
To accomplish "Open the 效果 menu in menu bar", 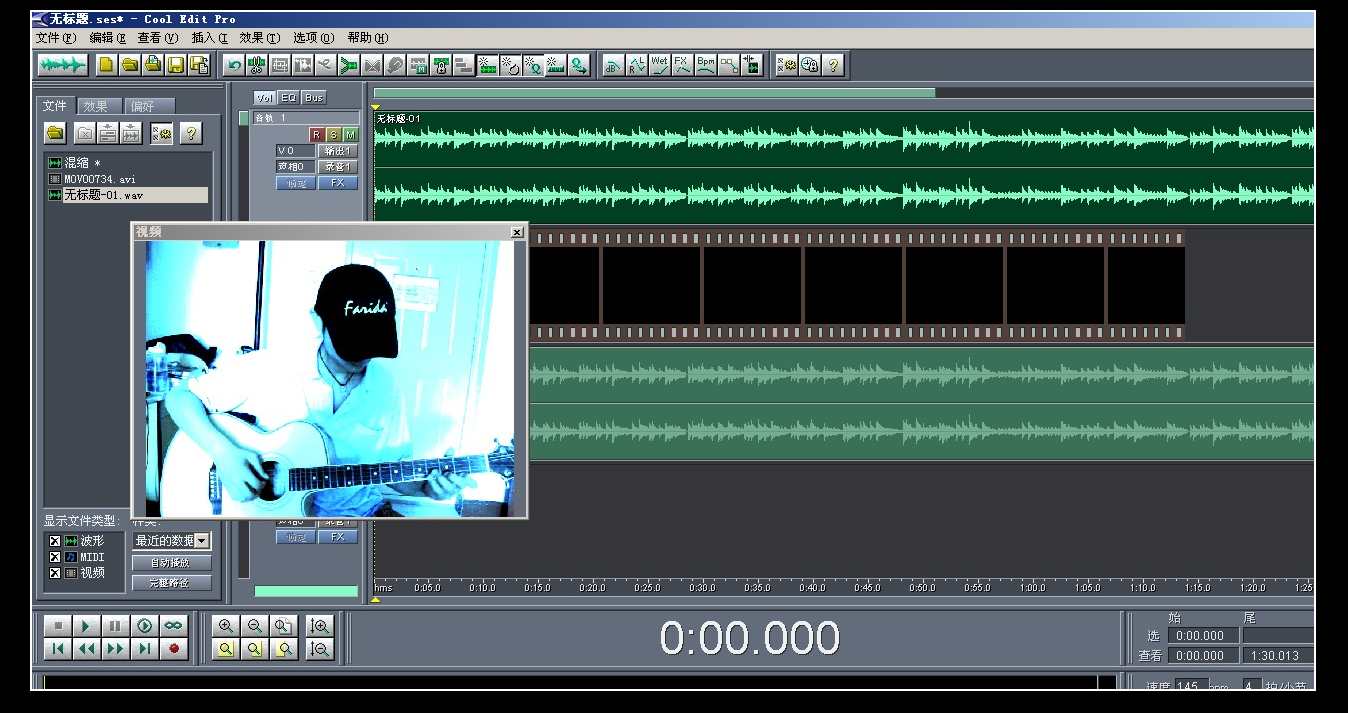I will [x=260, y=38].
